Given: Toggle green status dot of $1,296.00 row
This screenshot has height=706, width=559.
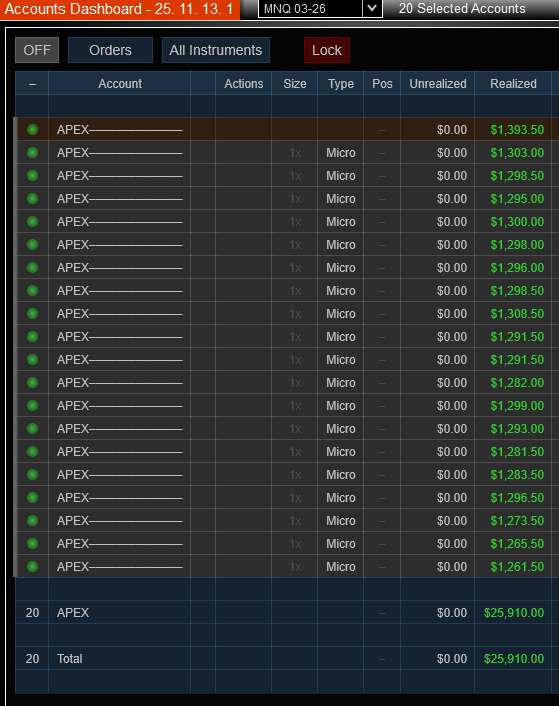Looking at the screenshot, I should pos(32,267).
